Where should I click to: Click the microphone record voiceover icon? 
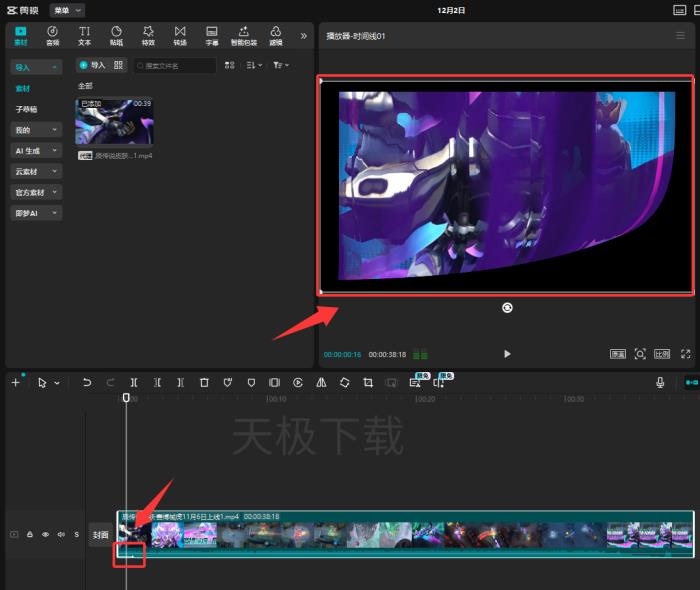660,383
